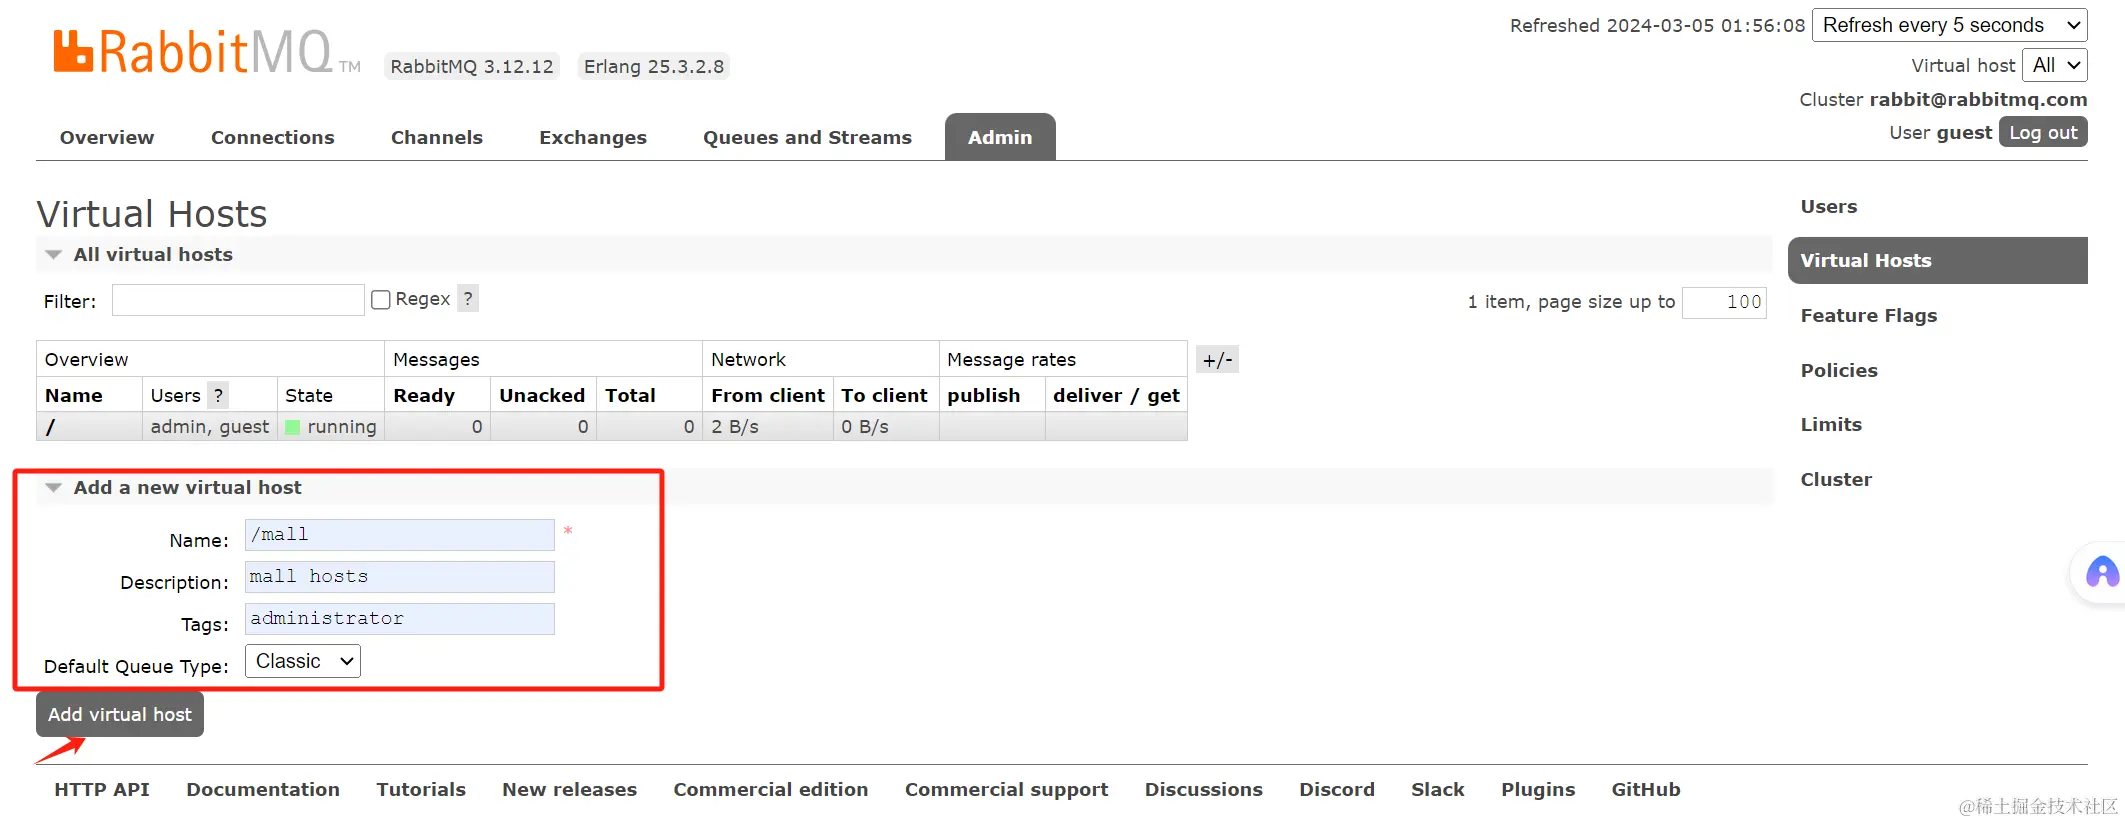
Task: Sort by the To client column
Action: coord(885,395)
